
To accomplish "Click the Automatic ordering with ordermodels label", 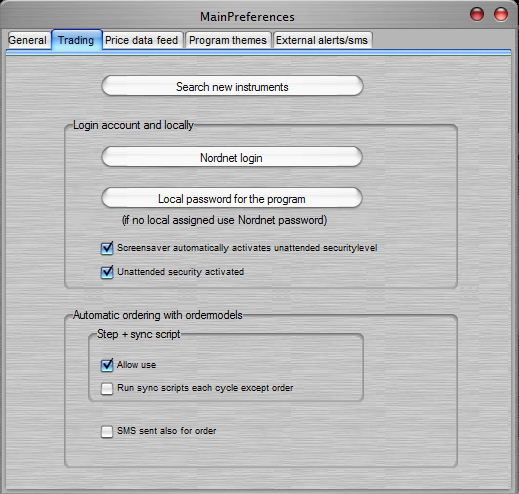I will point(158,315).
